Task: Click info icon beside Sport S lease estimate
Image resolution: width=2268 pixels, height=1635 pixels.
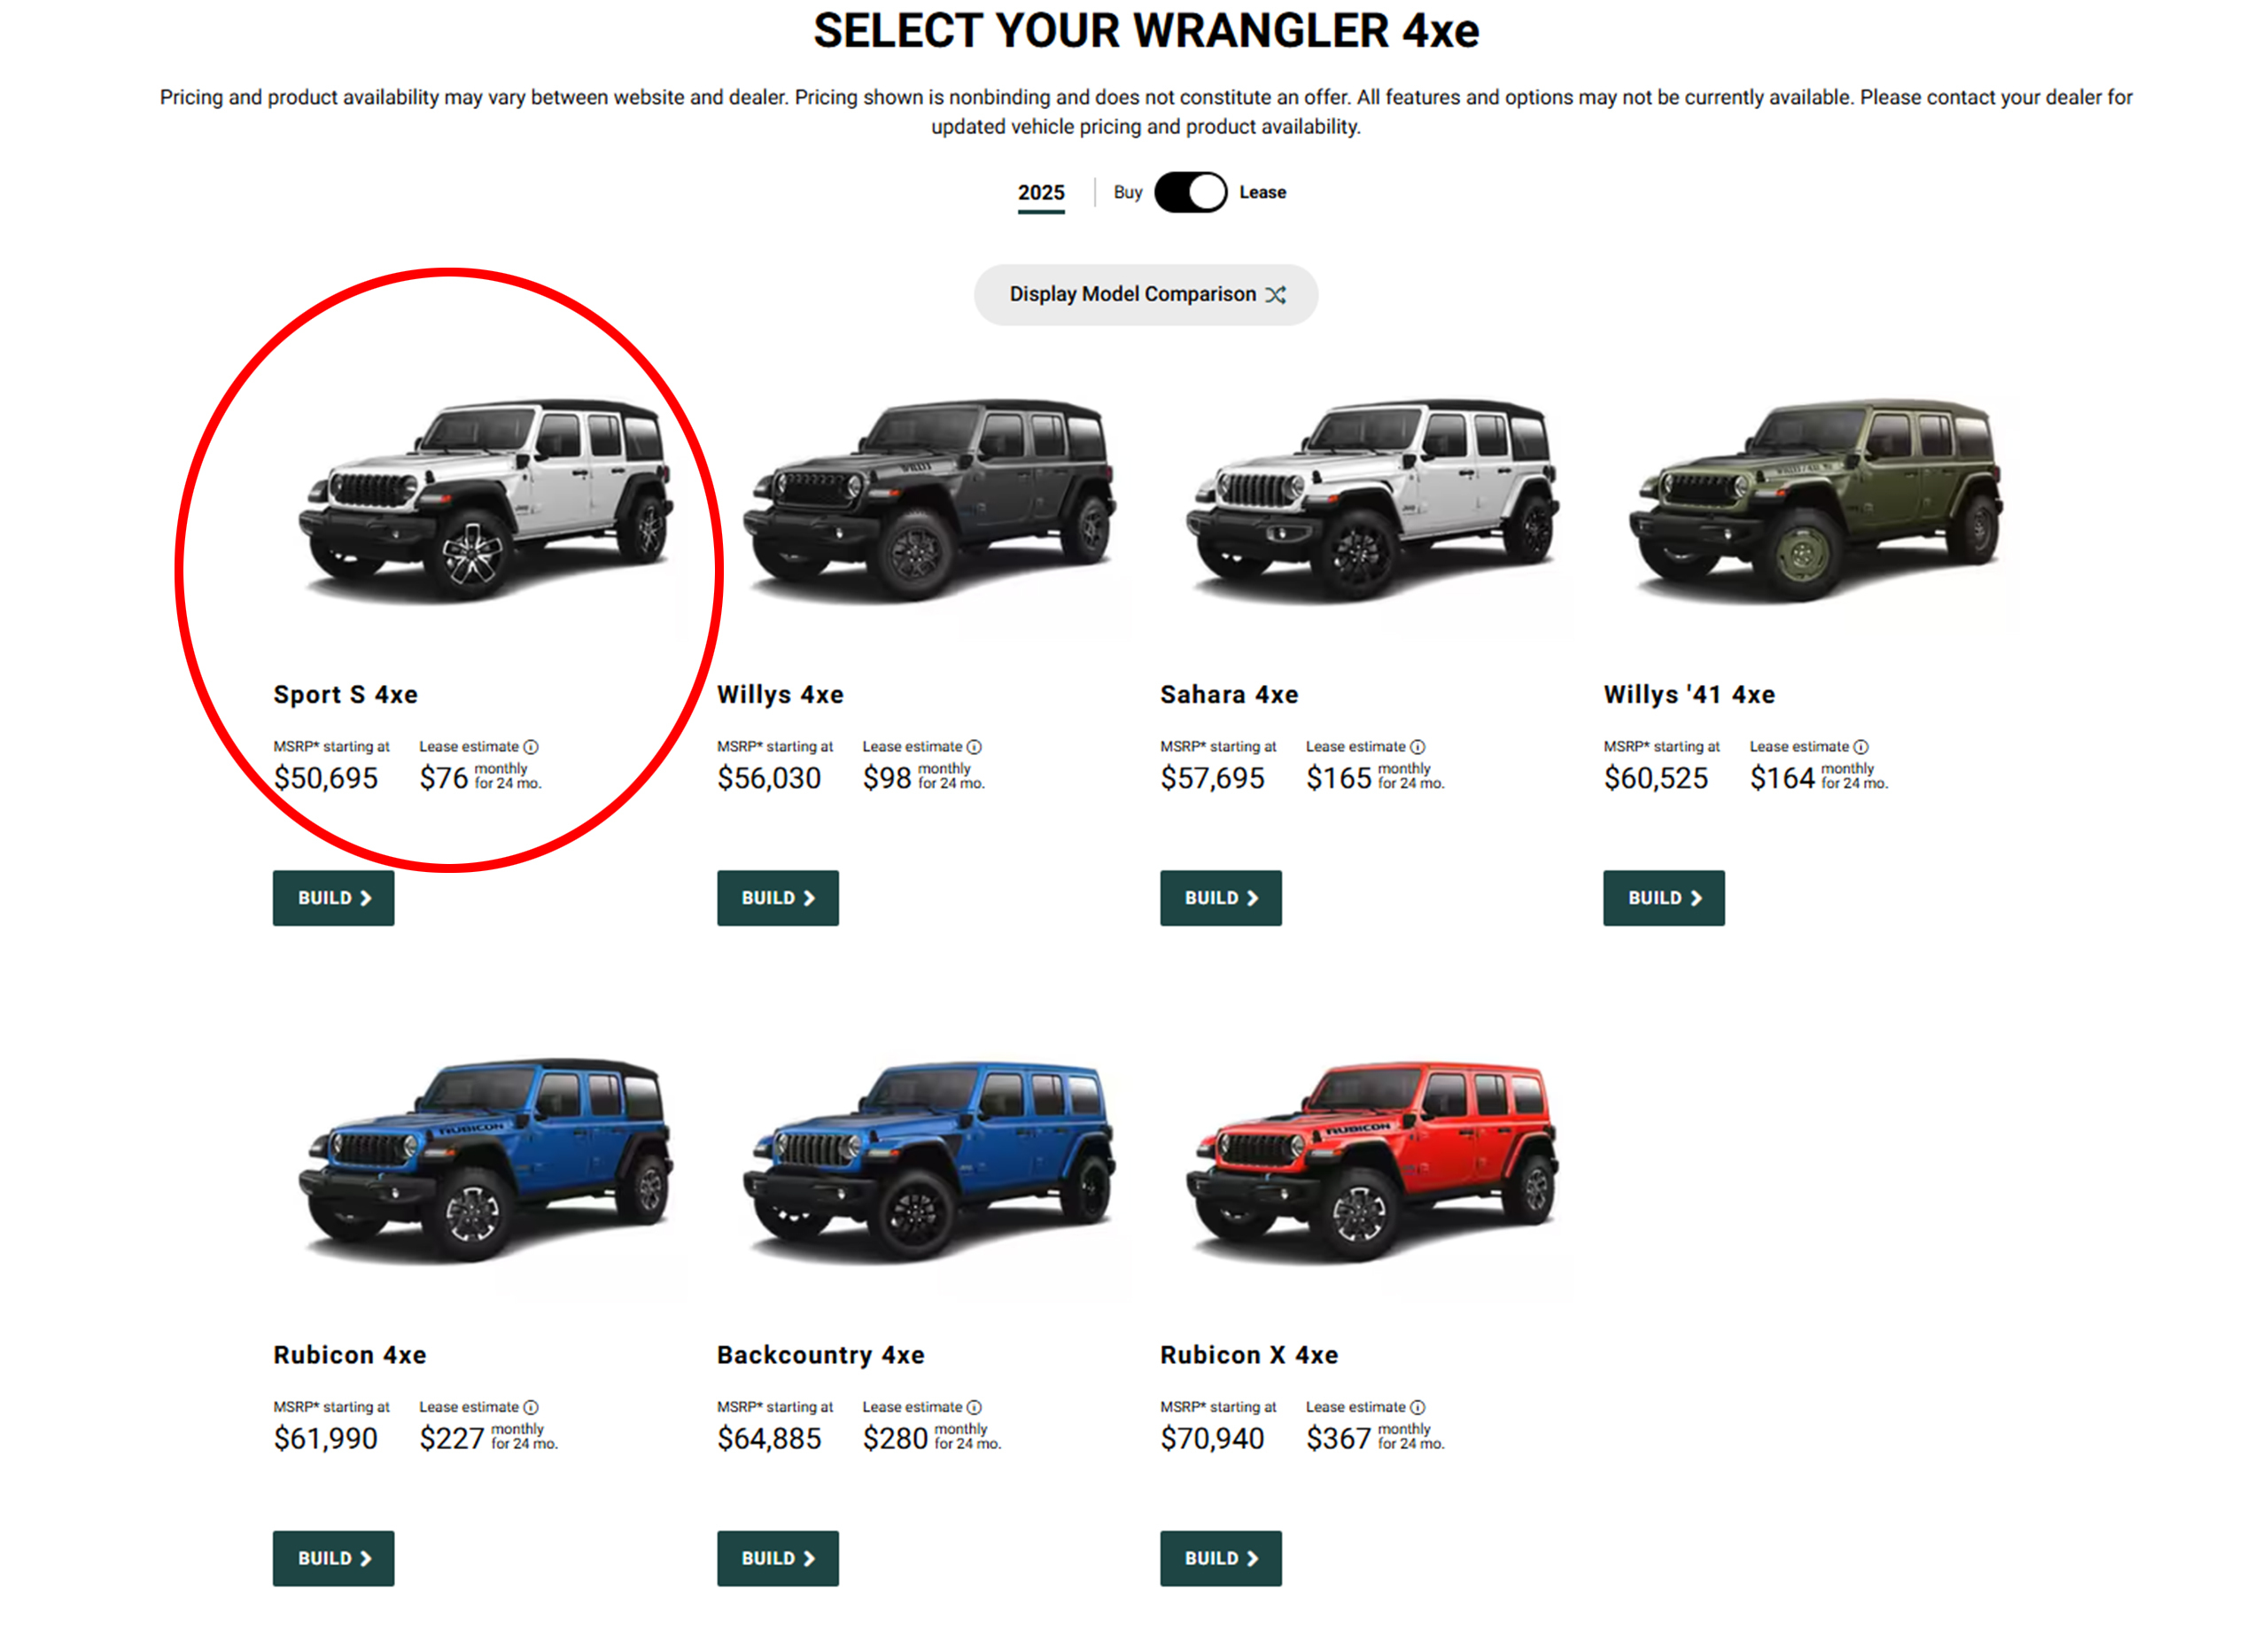Action: [x=531, y=747]
